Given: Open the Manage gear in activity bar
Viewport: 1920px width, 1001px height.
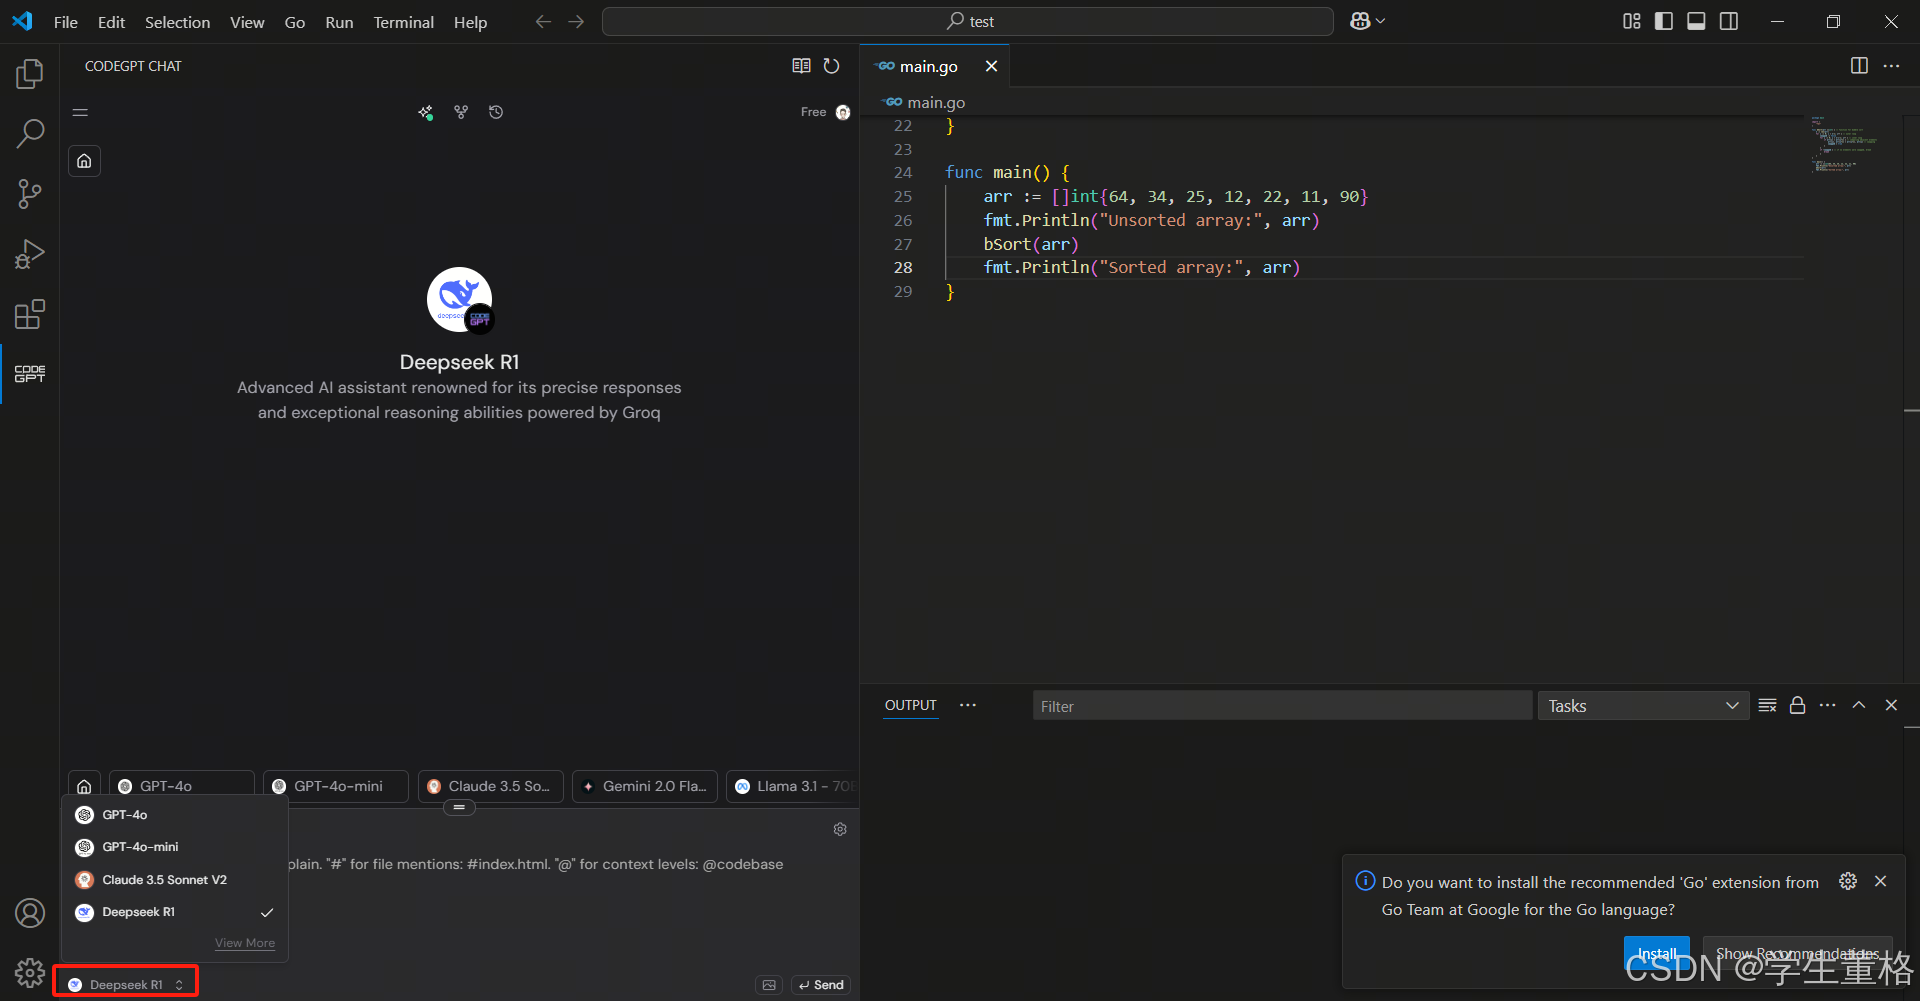Looking at the screenshot, I should tap(30, 972).
